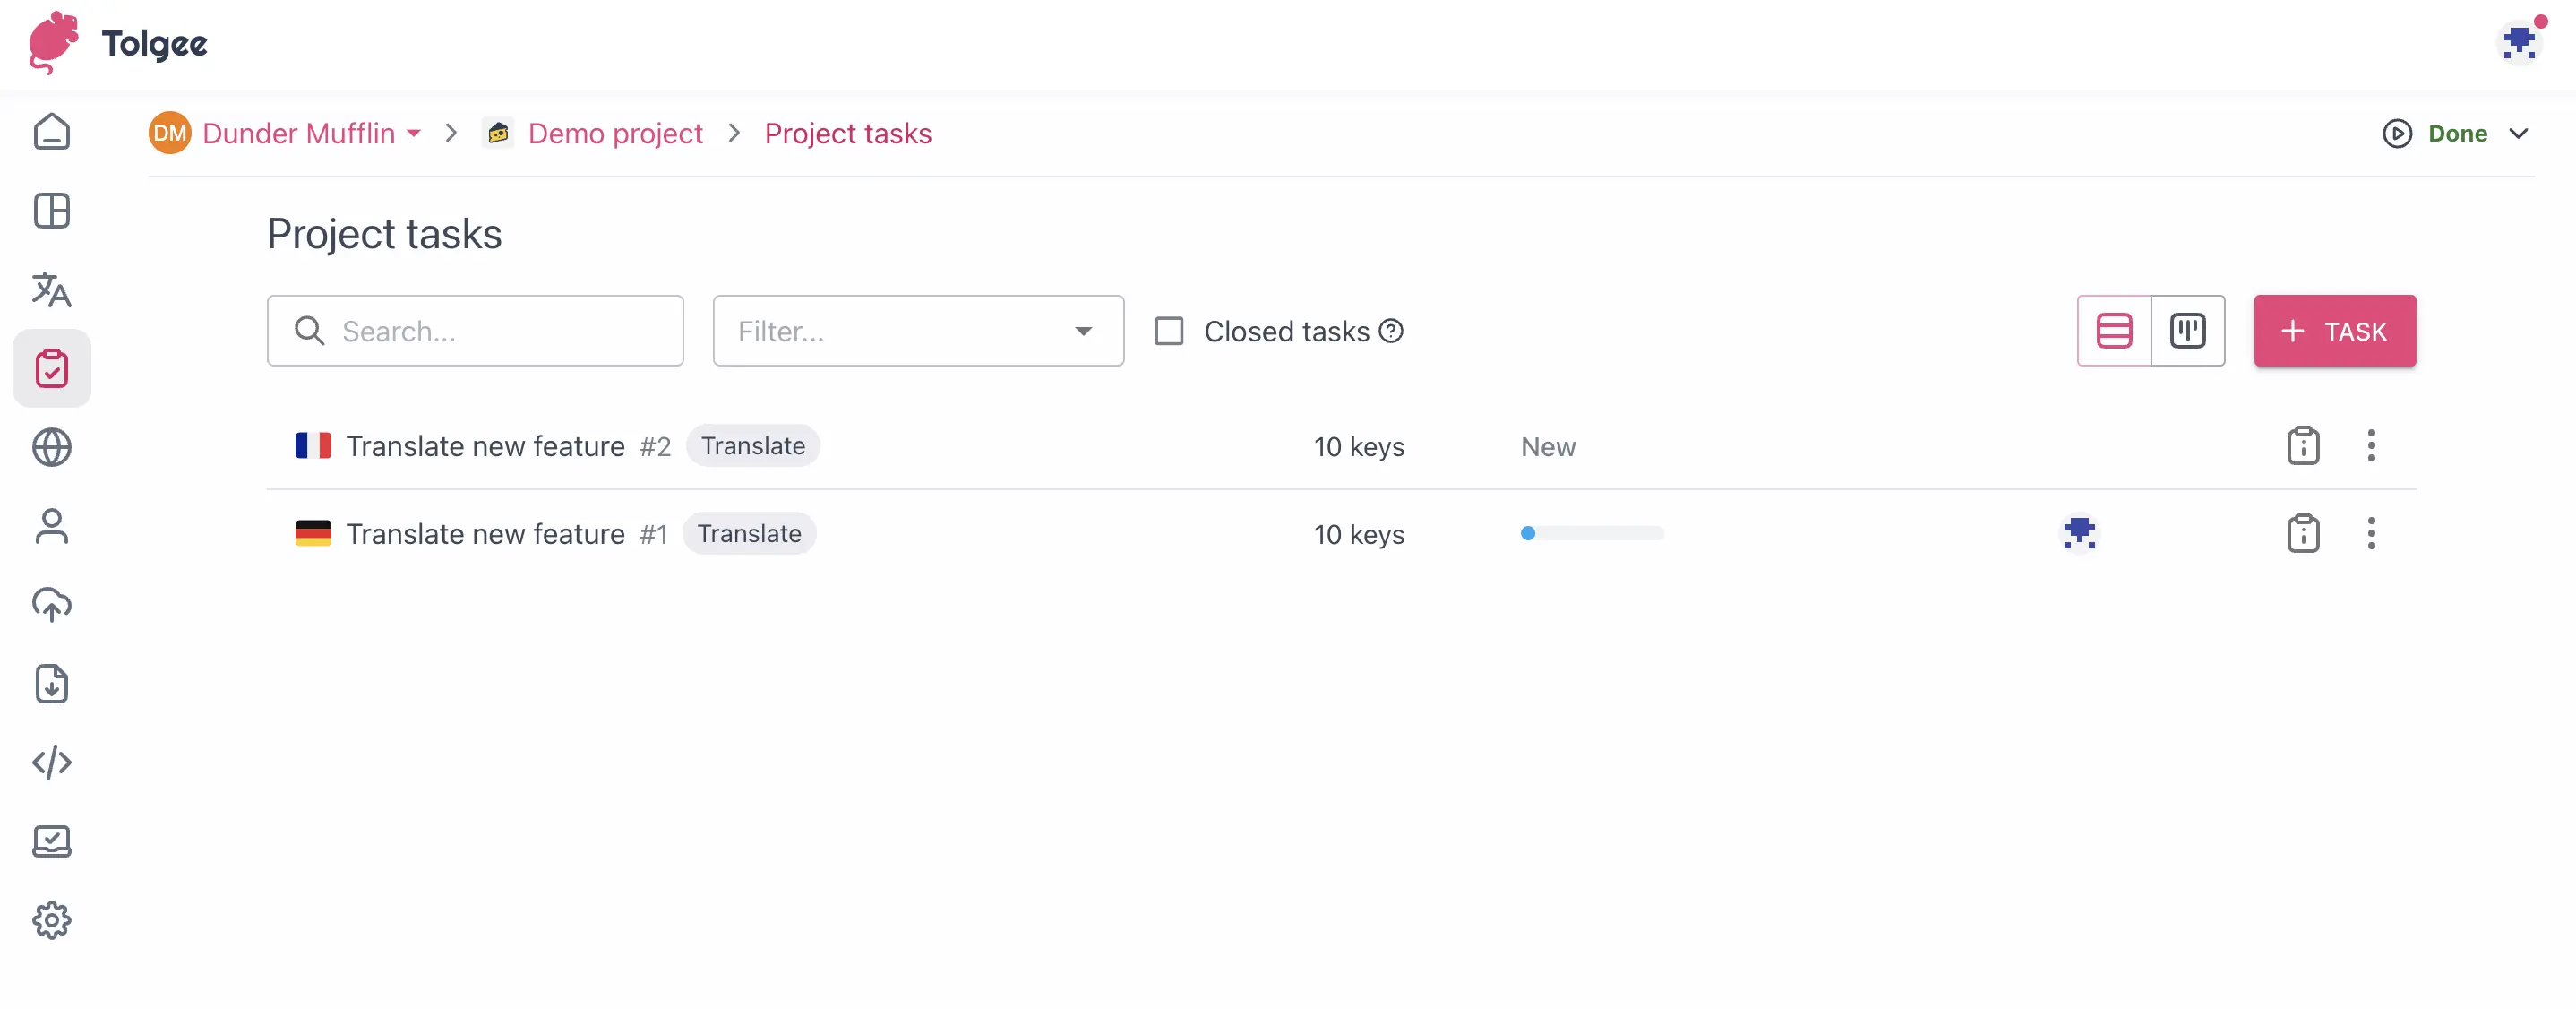Open the Export file download icon
Screen dimensions: 2576x1009
pos(52,684)
